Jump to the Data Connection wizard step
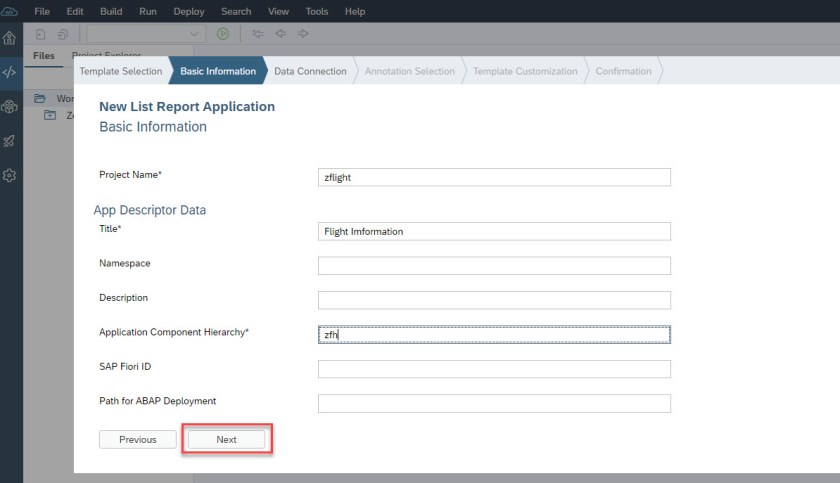840x483 pixels. pos(310,71)
